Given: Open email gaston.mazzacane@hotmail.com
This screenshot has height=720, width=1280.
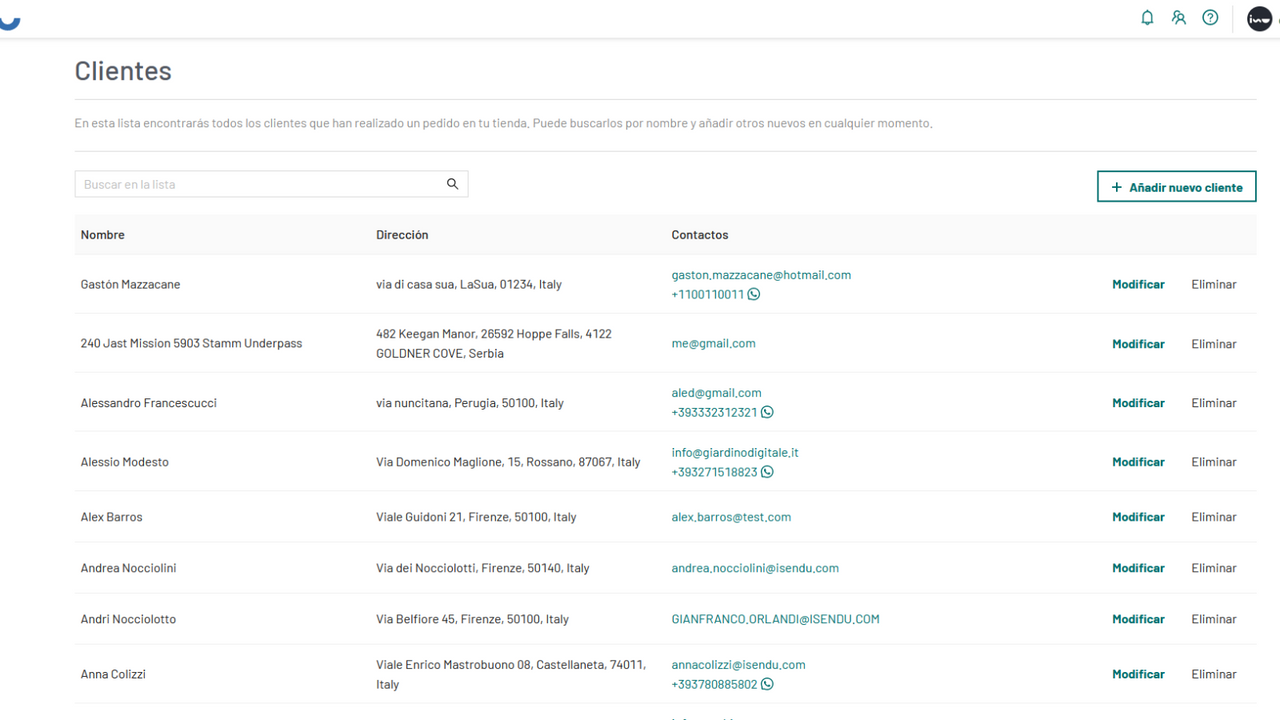Looking at the screenshot, I should (x=761, y=275).
